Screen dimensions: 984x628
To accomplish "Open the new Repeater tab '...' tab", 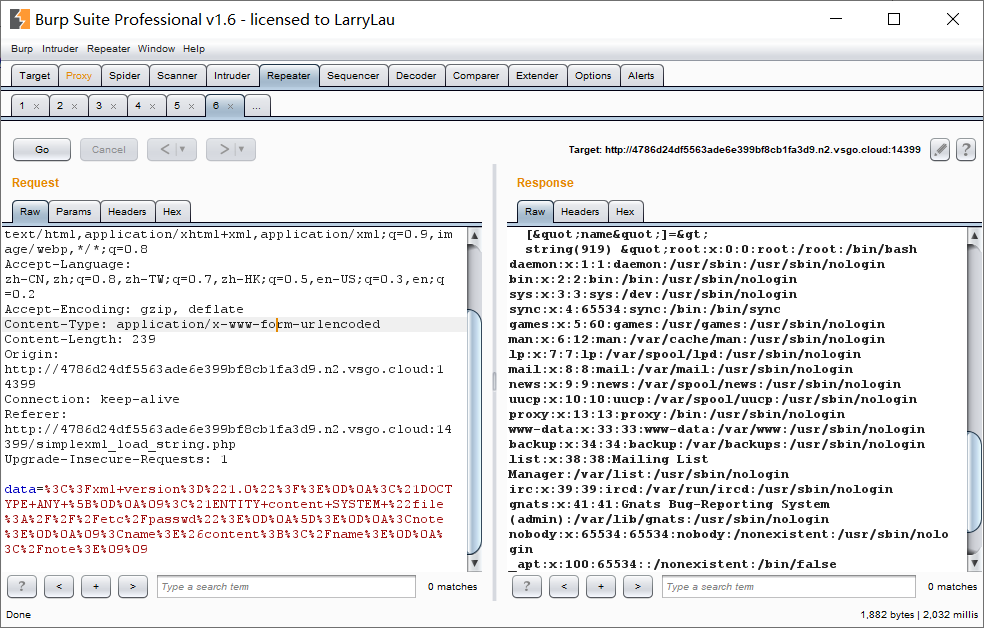I will pyautogui.click(x=257, y=106).
